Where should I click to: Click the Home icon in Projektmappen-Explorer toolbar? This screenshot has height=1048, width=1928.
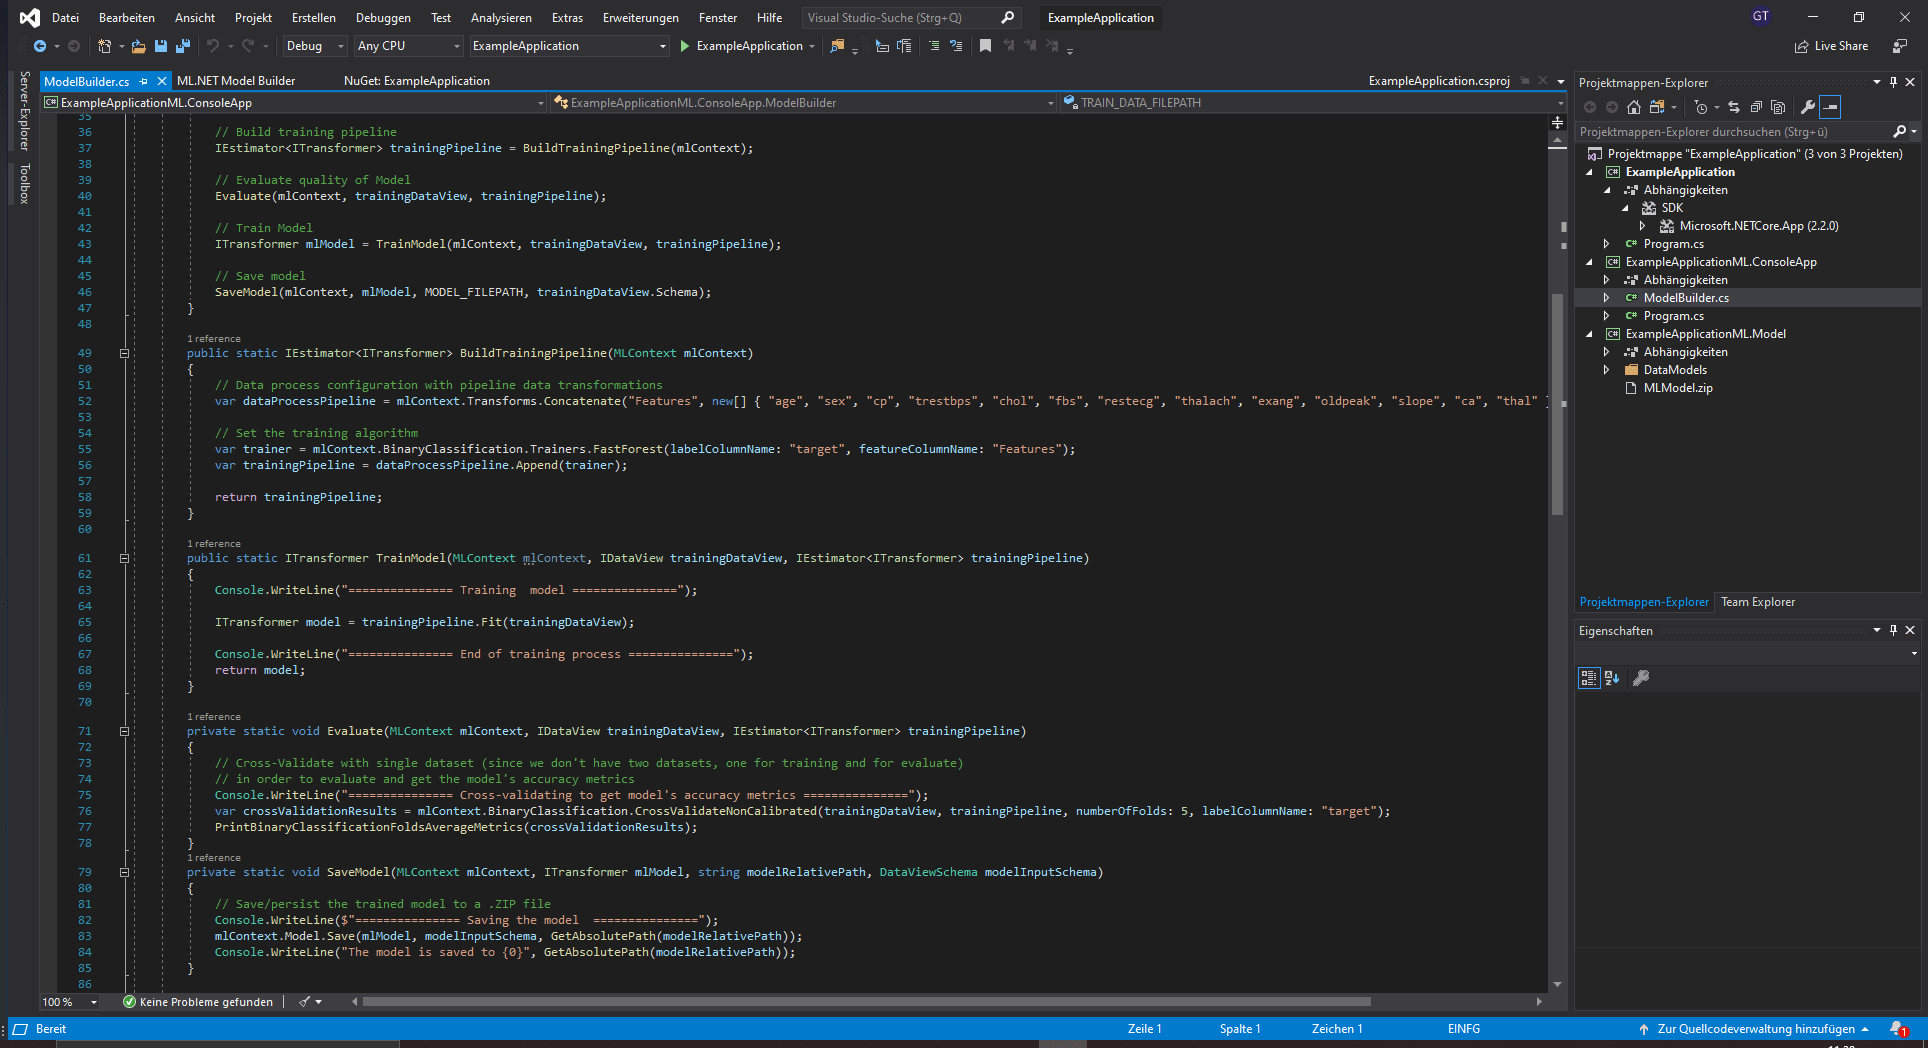coord(1634,107)
